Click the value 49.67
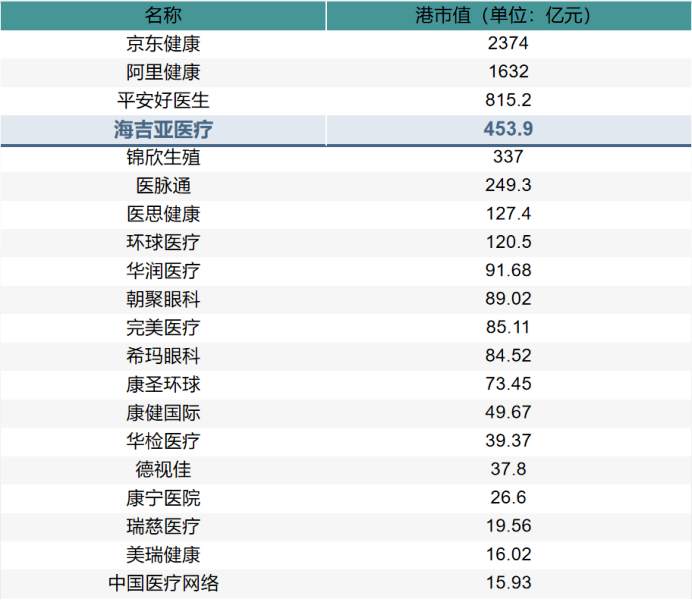 (x=509, y=413)
